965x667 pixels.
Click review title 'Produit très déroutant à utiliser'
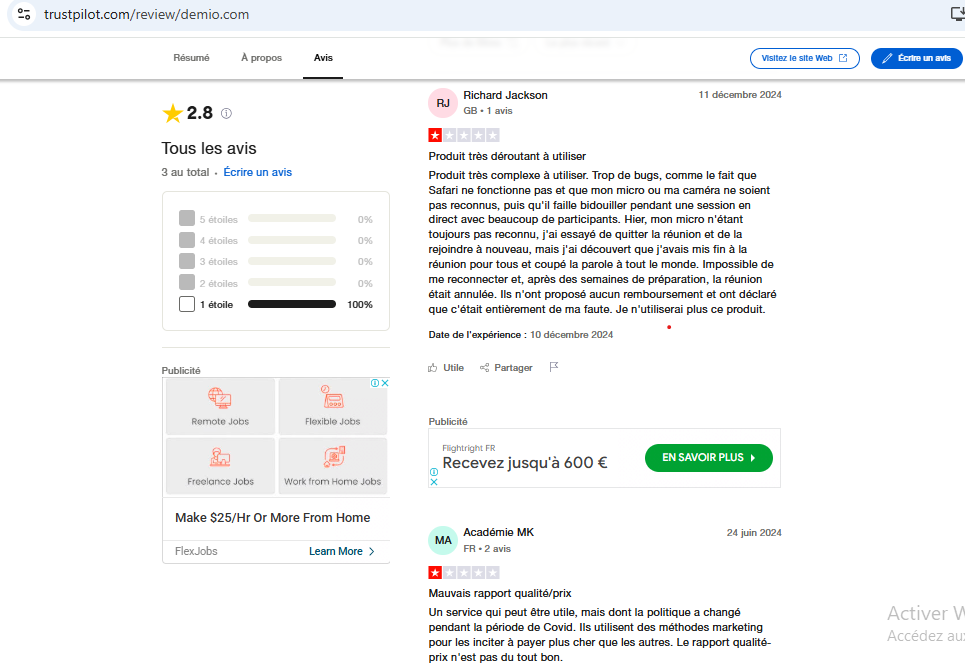click(x=507, y=156)
